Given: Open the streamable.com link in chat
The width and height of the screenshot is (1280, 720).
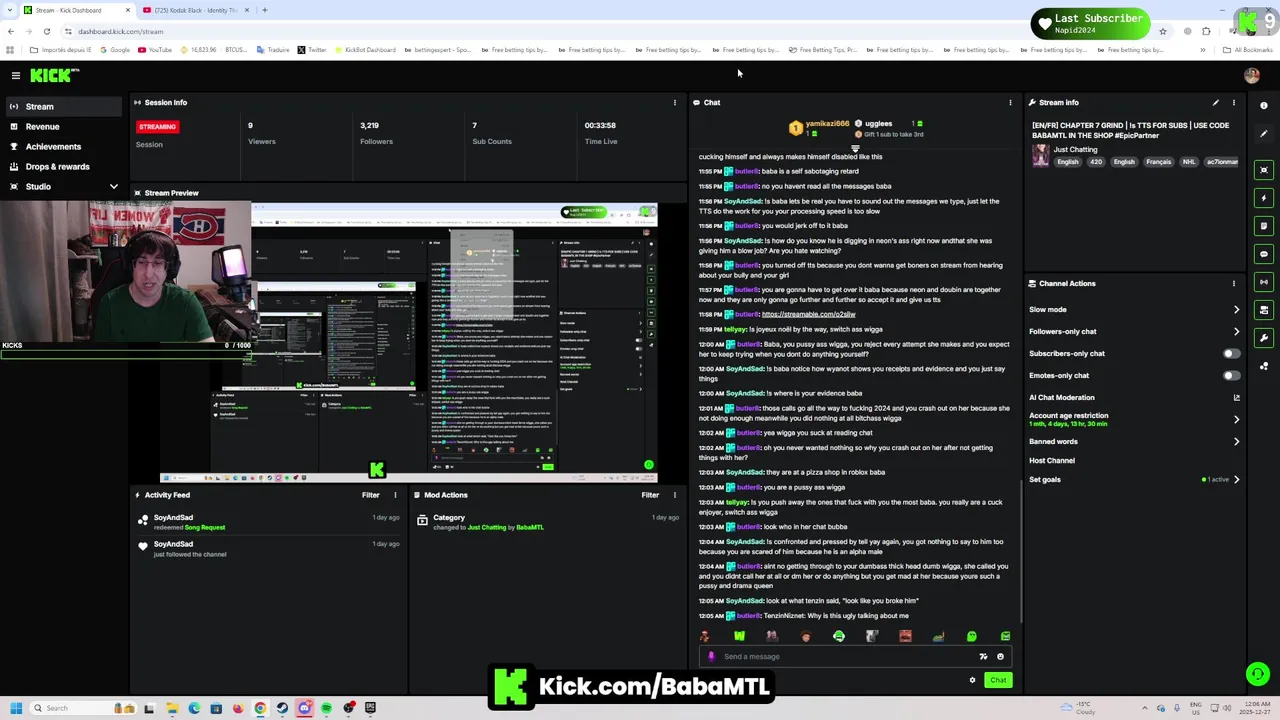Looking at the screenshot, I should pyautogui.click(x=808, y=314).
